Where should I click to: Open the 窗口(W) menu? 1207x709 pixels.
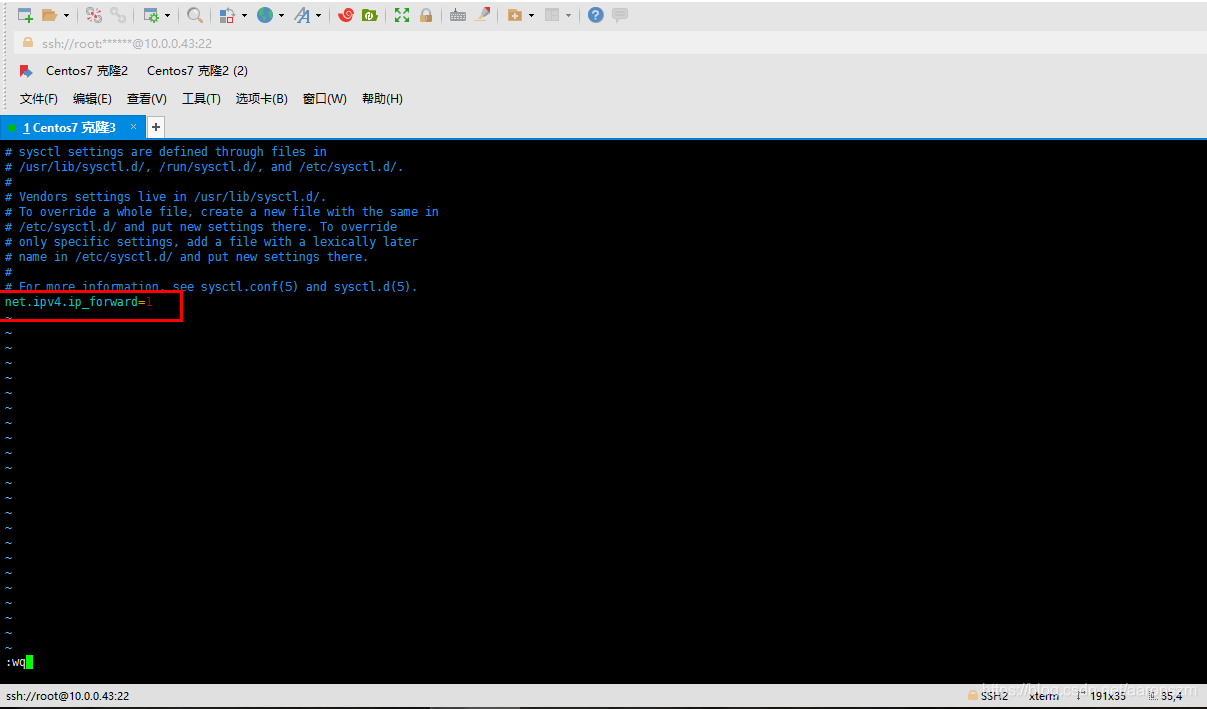pyautogui.click(x=325, y=99)
